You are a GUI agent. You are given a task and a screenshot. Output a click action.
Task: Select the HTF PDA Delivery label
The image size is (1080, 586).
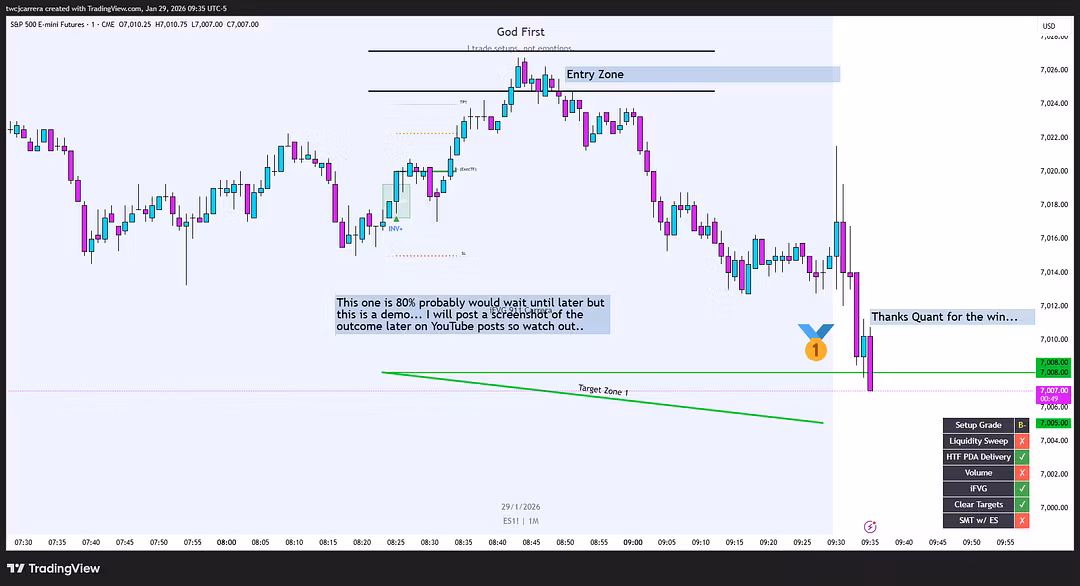click(978, 457)
